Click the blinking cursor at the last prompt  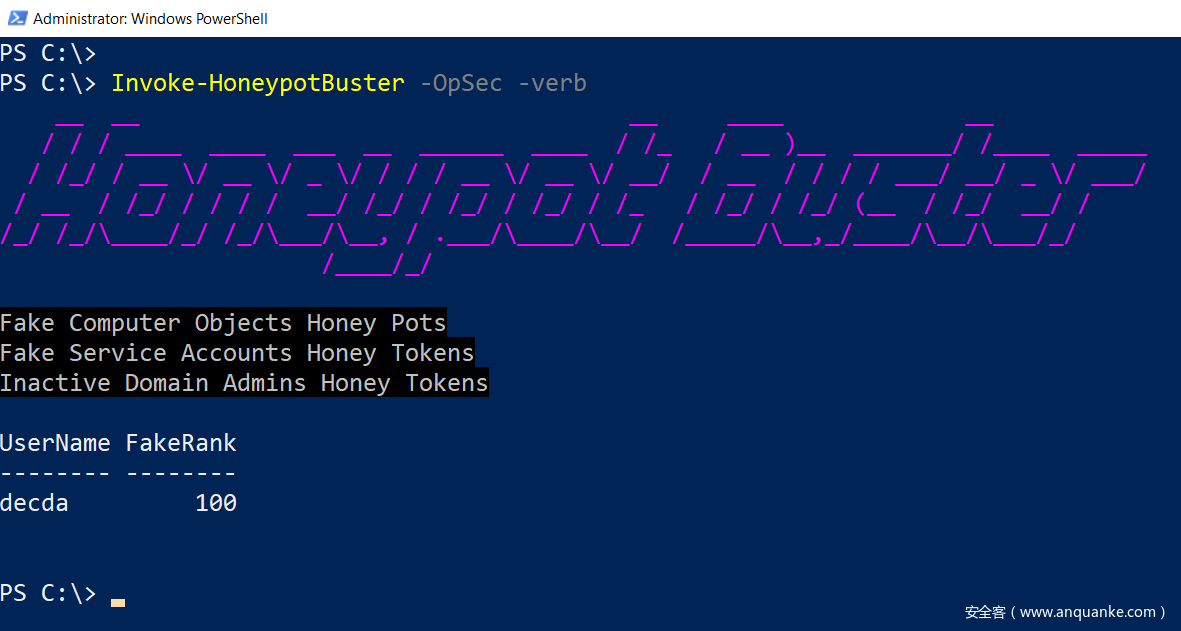pos(118,602)
